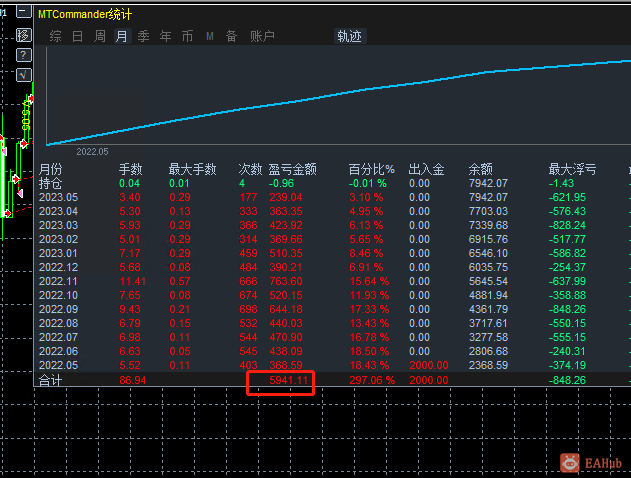The image size is (631, 478).
Task: Switch to the 日 daily tab
Action: pos(77,36)
